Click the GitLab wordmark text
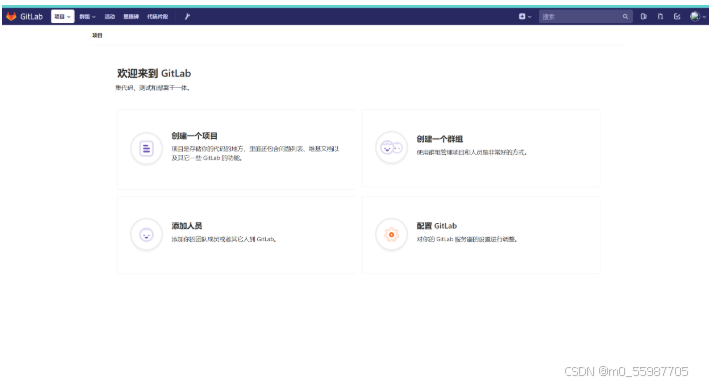This screenshot has width=709, height=384. pos(31,17)
